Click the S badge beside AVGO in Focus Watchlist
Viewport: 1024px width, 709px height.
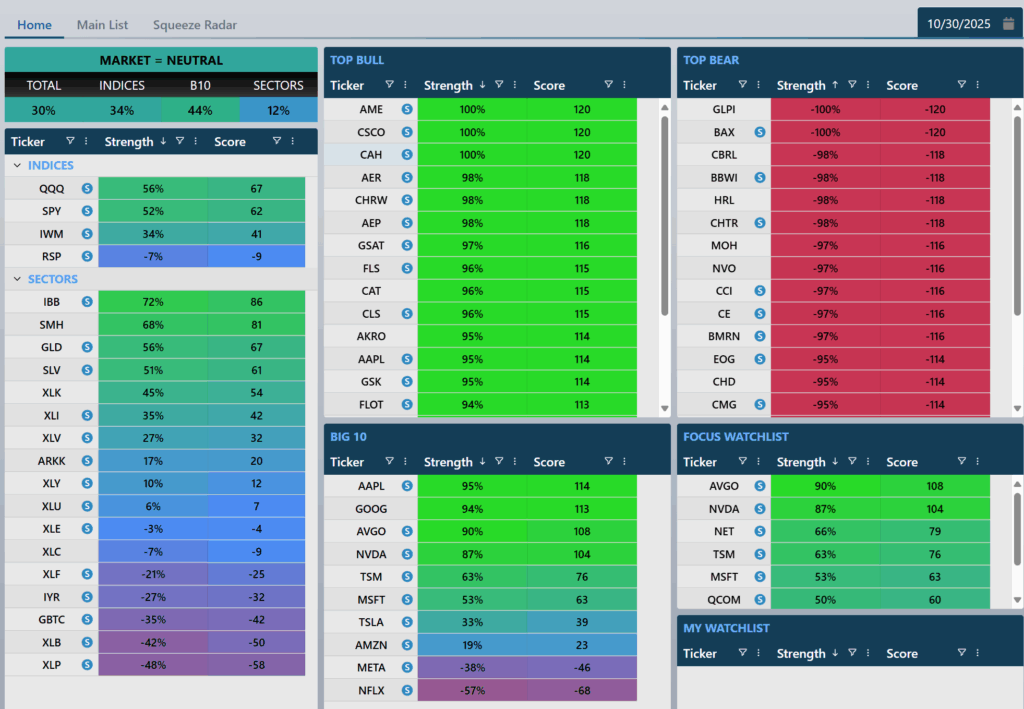(x=760, y=486)
